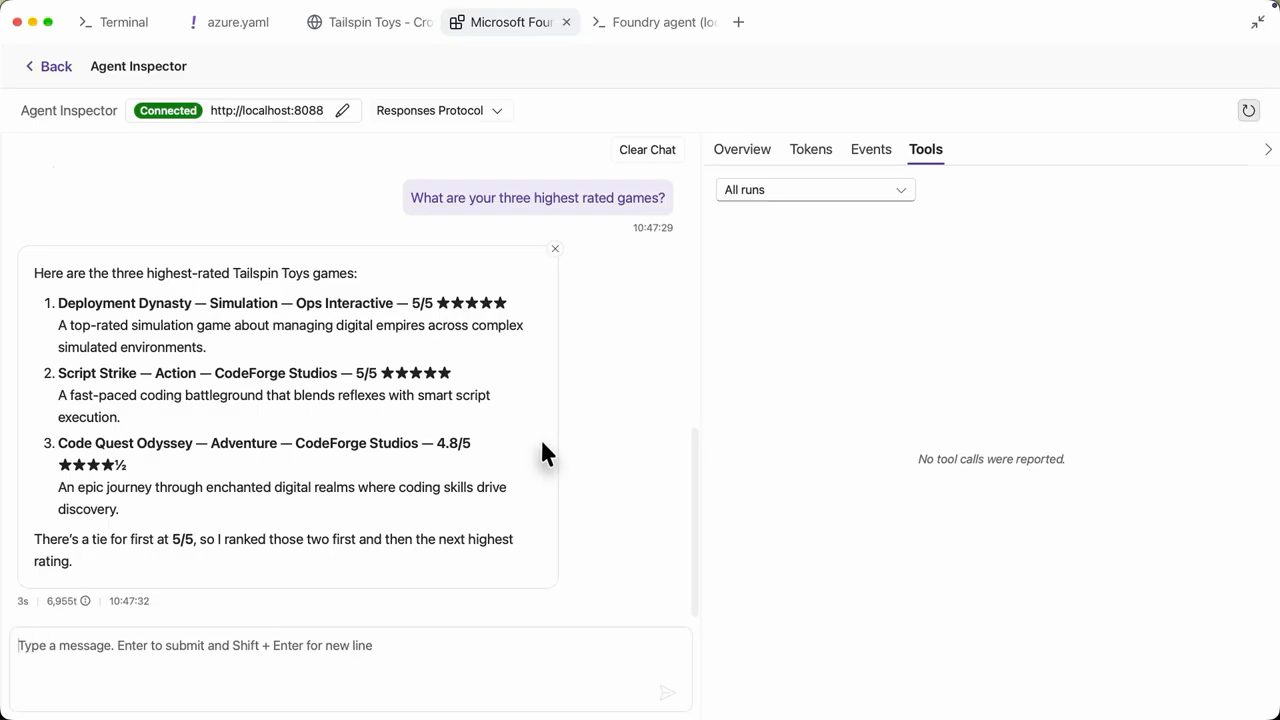Open a new tab with the plus icon

tap(739, 22)
